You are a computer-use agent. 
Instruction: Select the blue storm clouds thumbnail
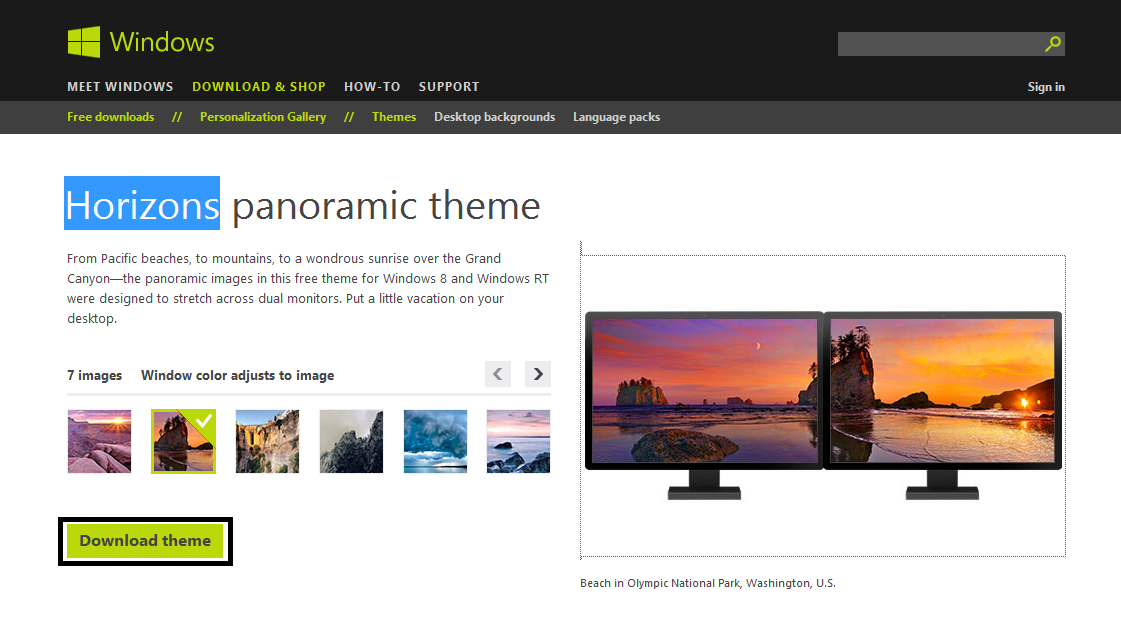[435, 441]
